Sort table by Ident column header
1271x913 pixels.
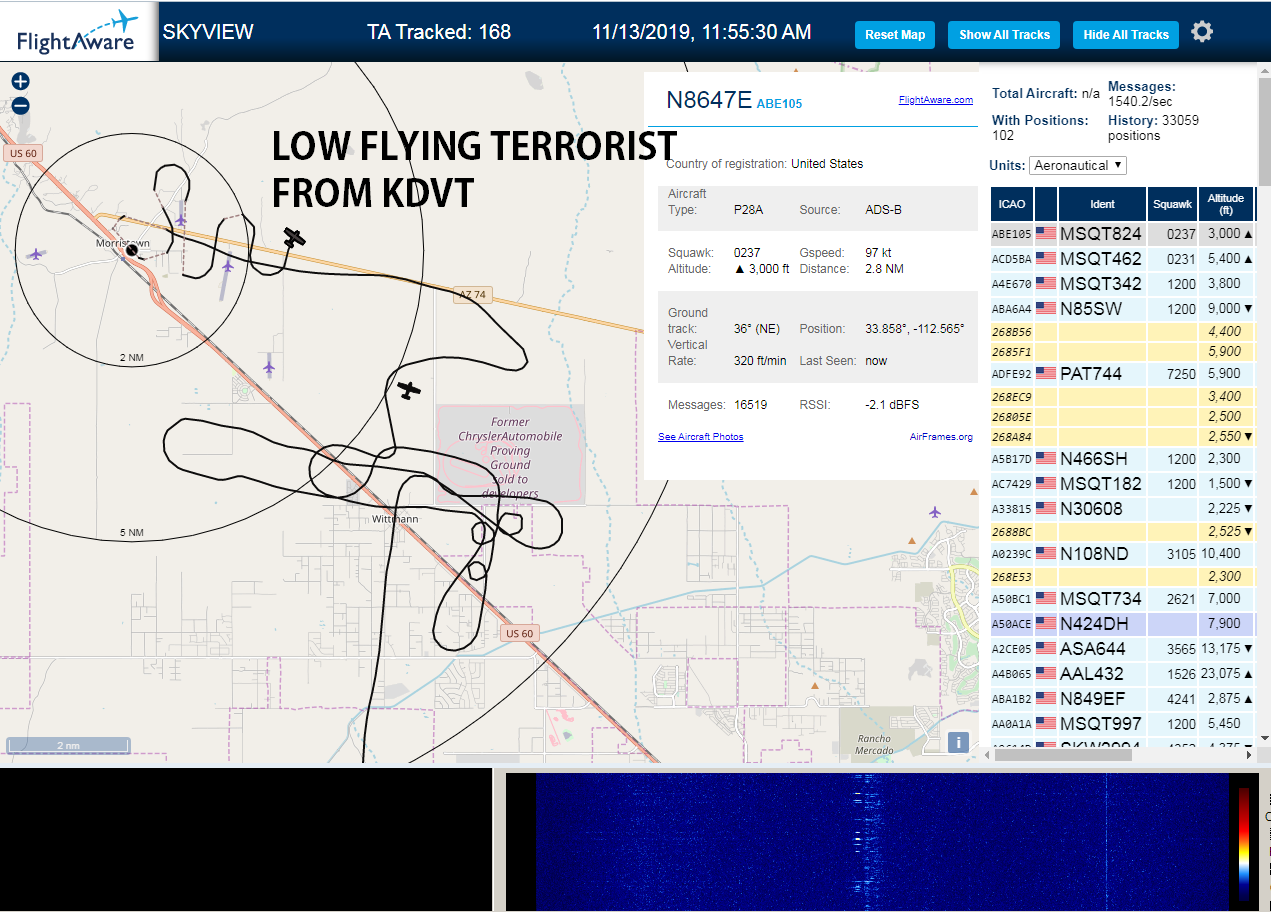1102,204
